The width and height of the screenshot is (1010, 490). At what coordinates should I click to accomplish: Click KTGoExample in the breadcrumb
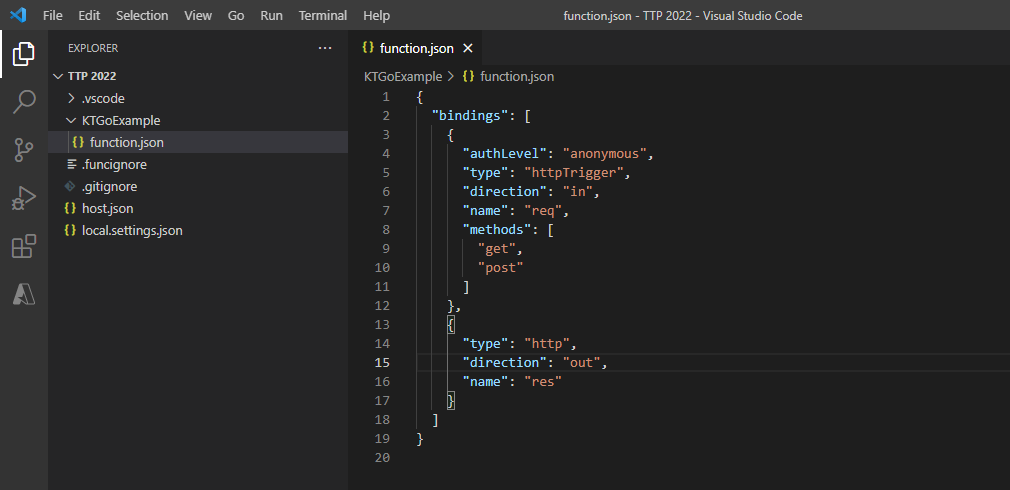pyautogui.click(x=403, y=76)
